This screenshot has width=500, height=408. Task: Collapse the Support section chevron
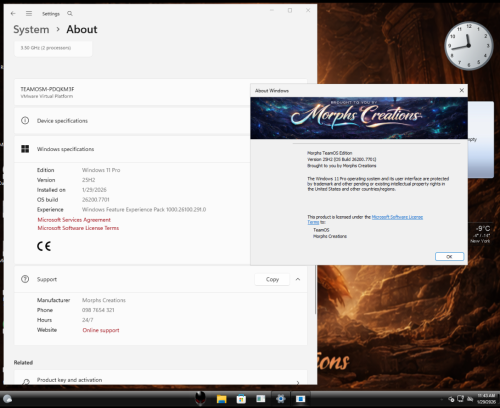[298, 279]
